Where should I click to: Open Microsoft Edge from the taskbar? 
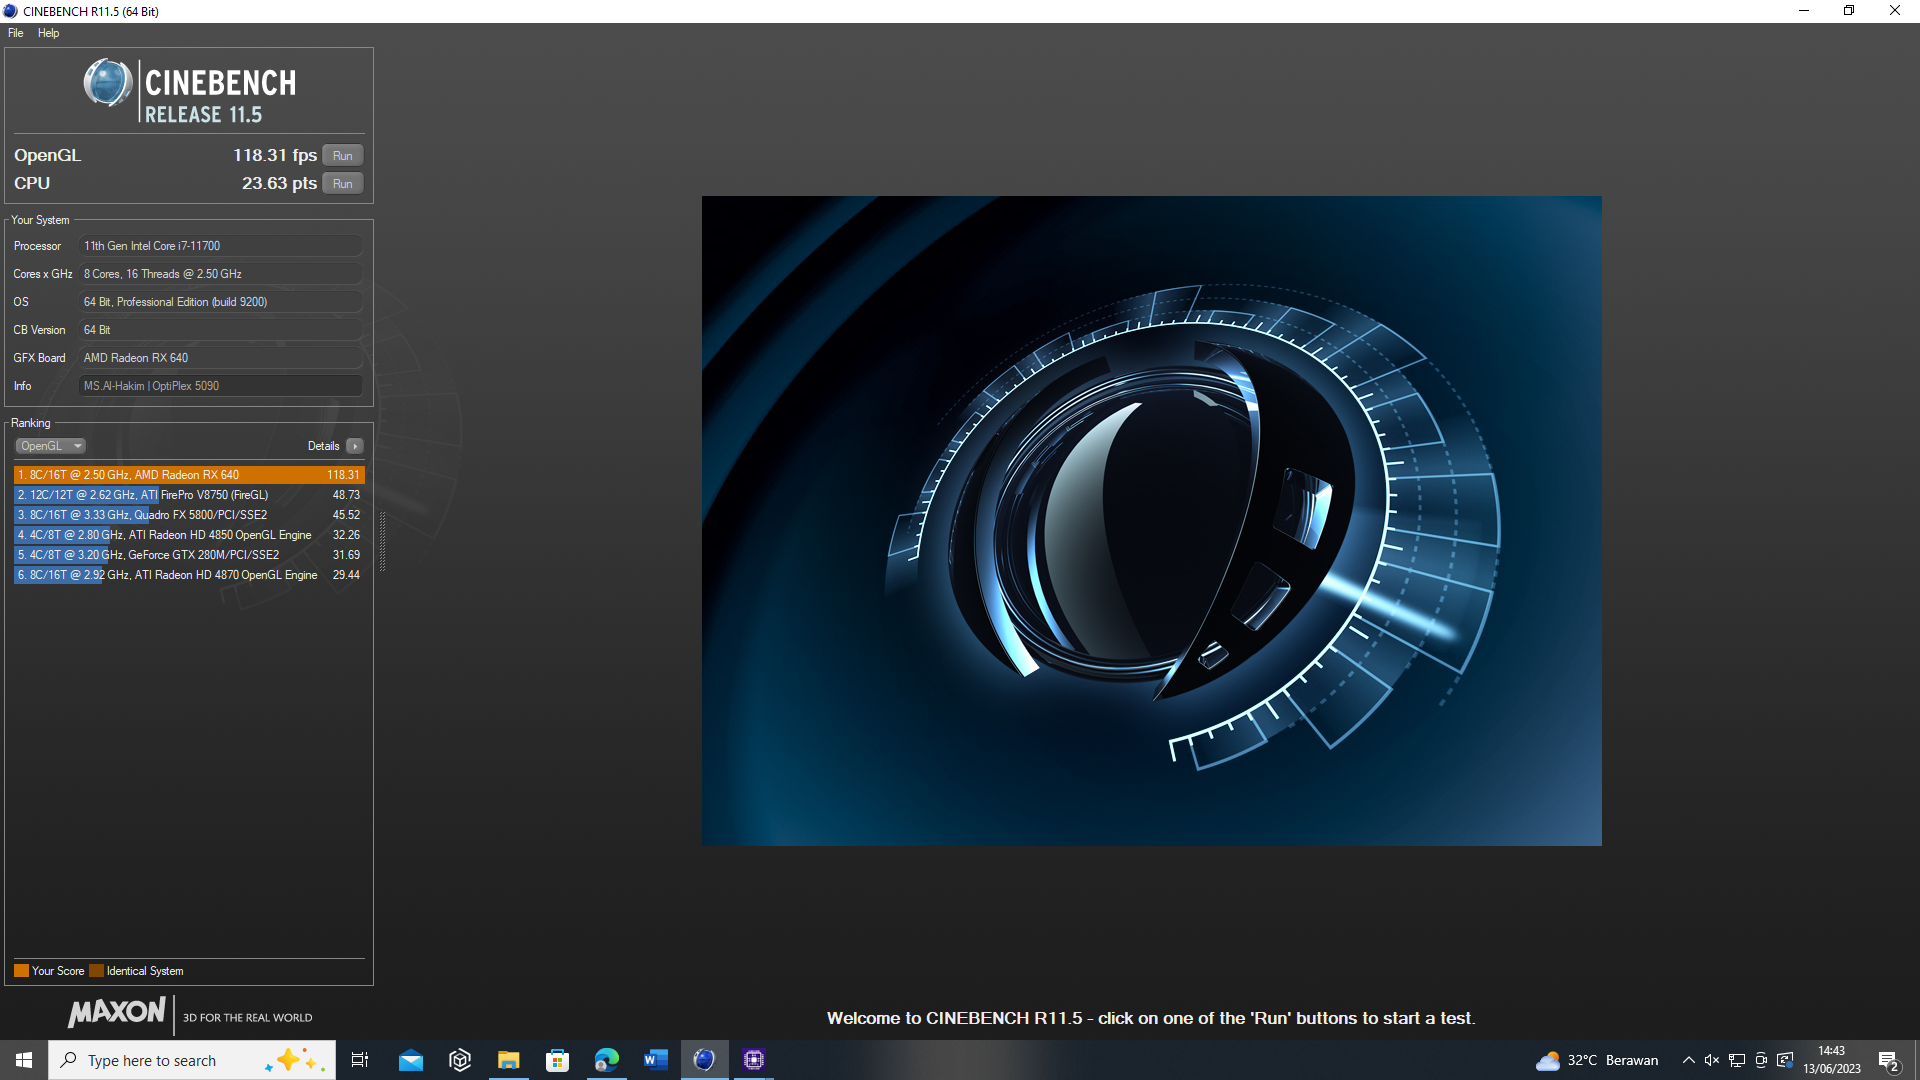coord(607,1060)
